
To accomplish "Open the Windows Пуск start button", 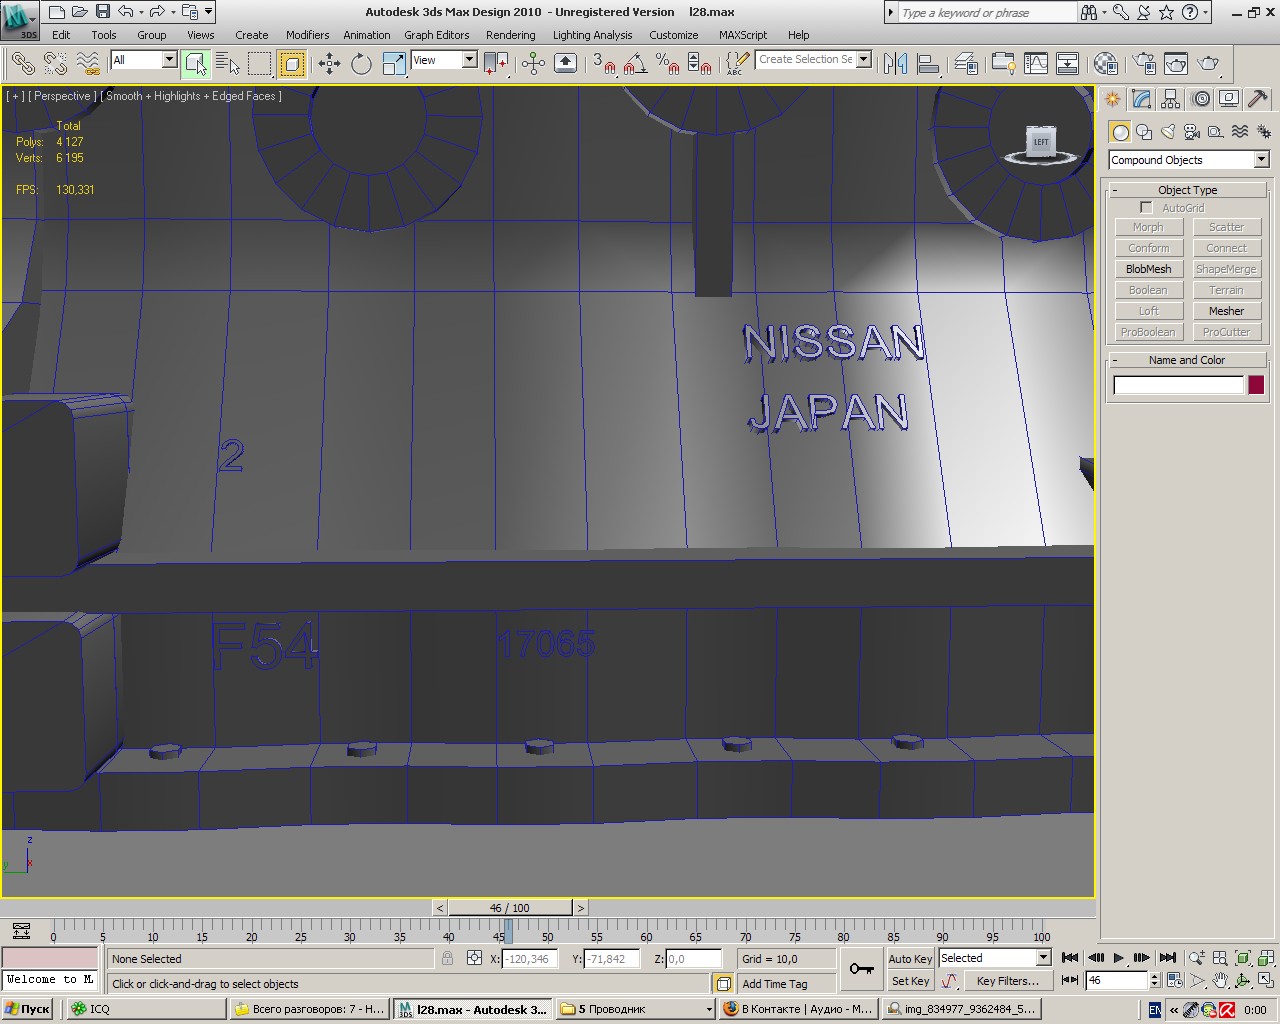I will click(x=28, y=1009).
